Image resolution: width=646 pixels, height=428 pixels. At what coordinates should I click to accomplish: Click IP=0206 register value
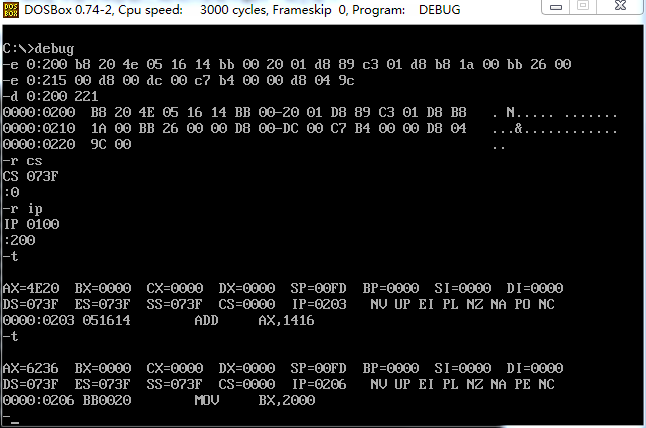[x=319, y=384]
